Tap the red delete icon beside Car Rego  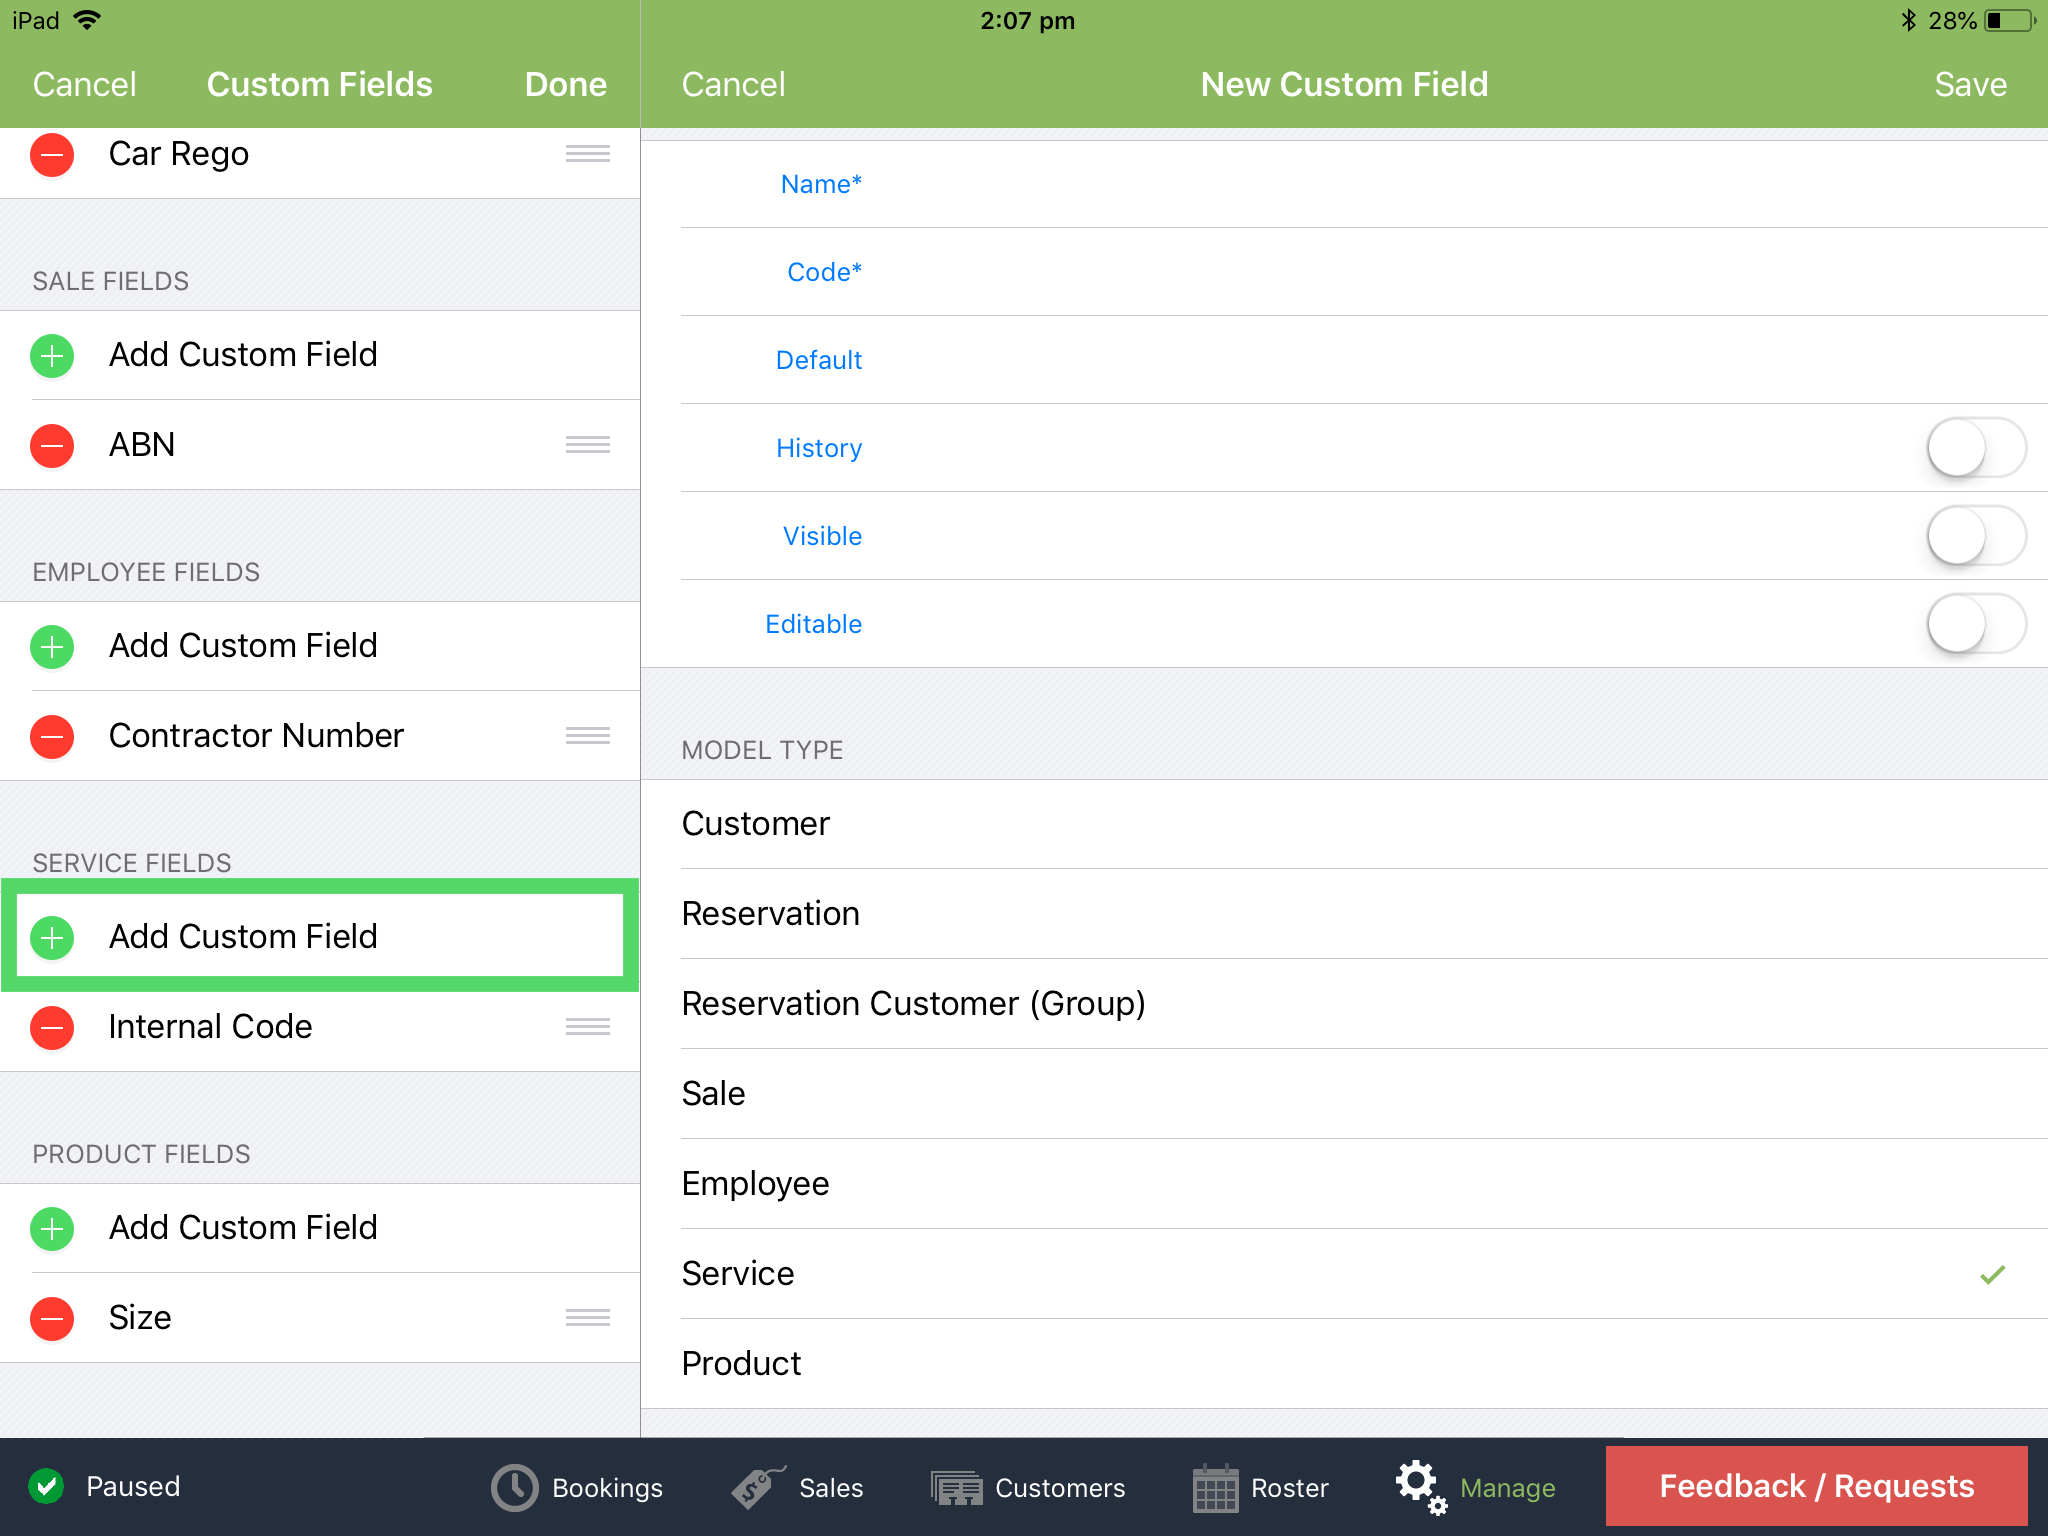52,155
